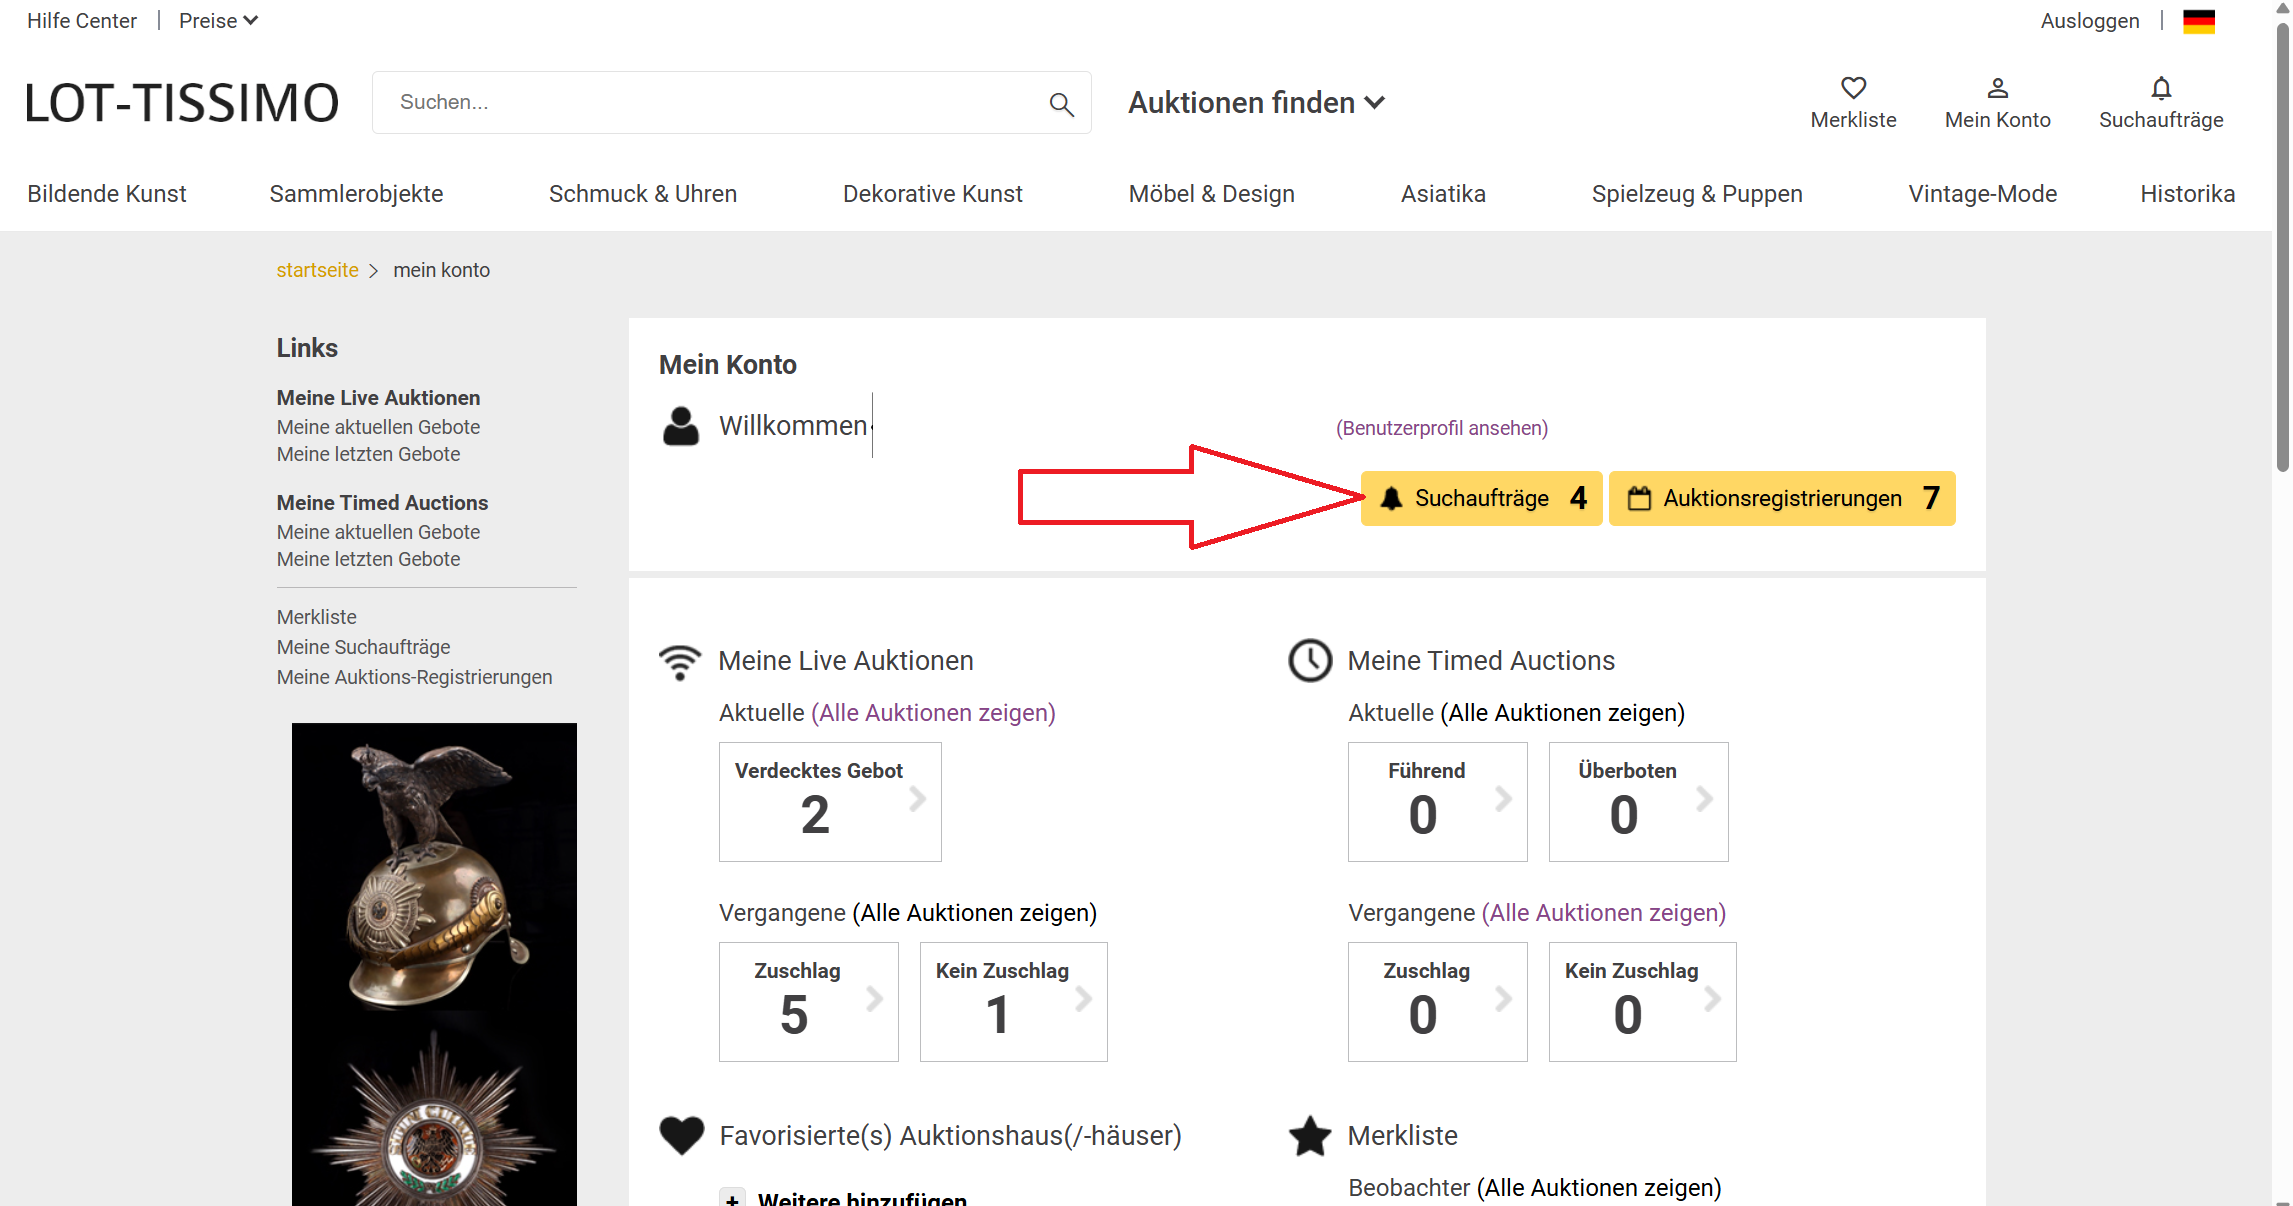This screenshot has width=2293, height=1206.
Task: Click Benutzerprofil ansehen link
Action: point(1442,428)
